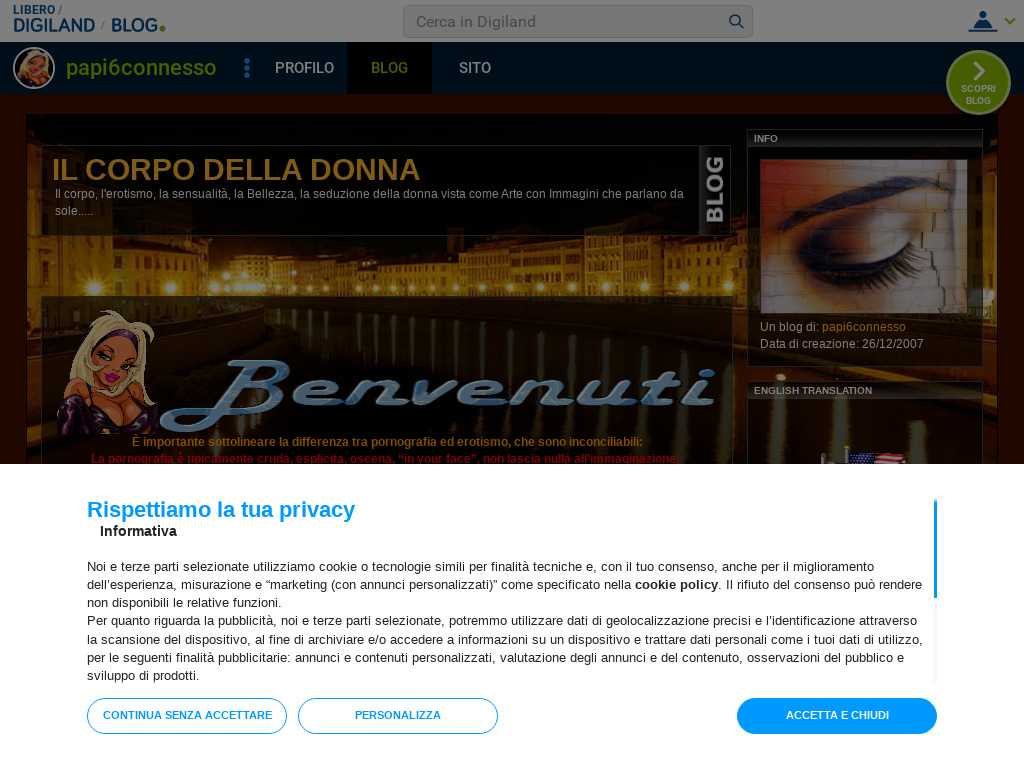Open the cookie policy link

676,584
